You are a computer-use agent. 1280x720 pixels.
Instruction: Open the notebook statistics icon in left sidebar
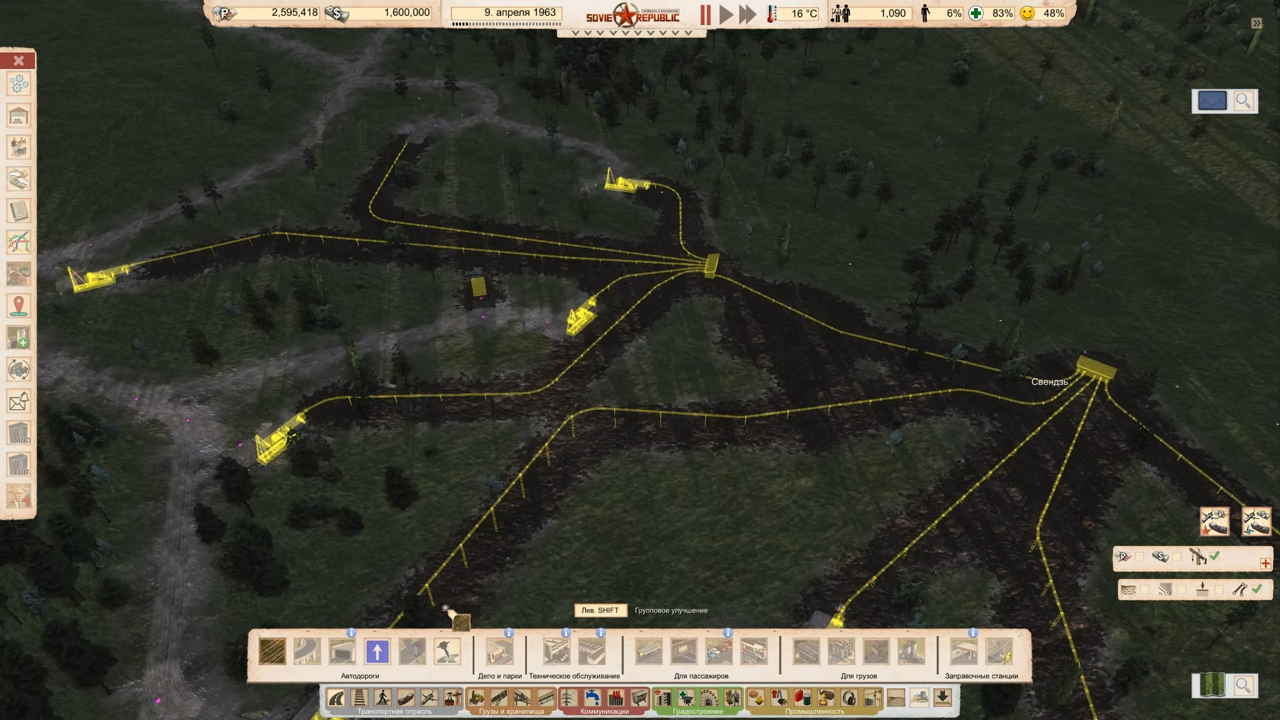coord(19,211)
